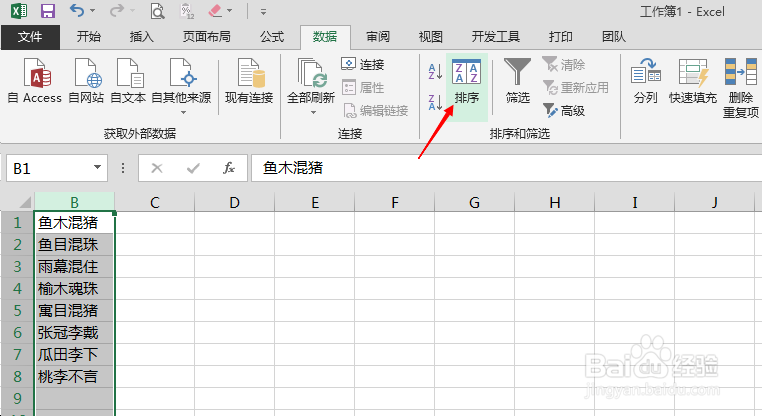Select cell containing 桃李不言
The height and width of the screenshot is (416, 762).
pos(74,376)
